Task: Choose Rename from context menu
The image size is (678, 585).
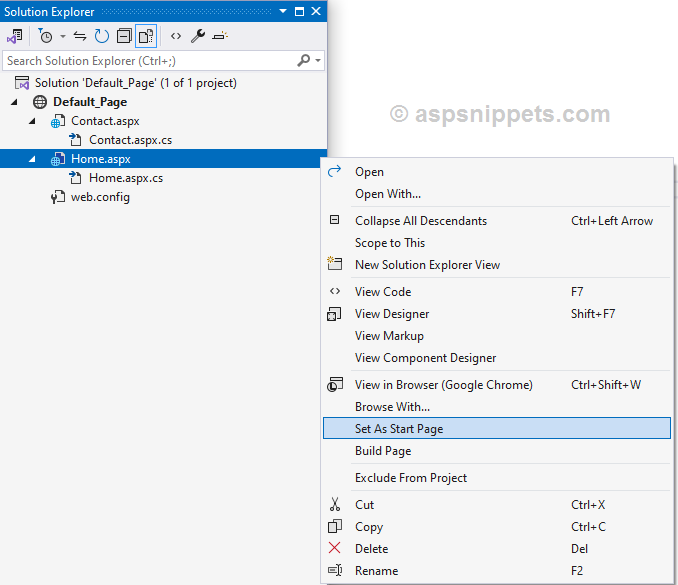Action: click(497, 571)
